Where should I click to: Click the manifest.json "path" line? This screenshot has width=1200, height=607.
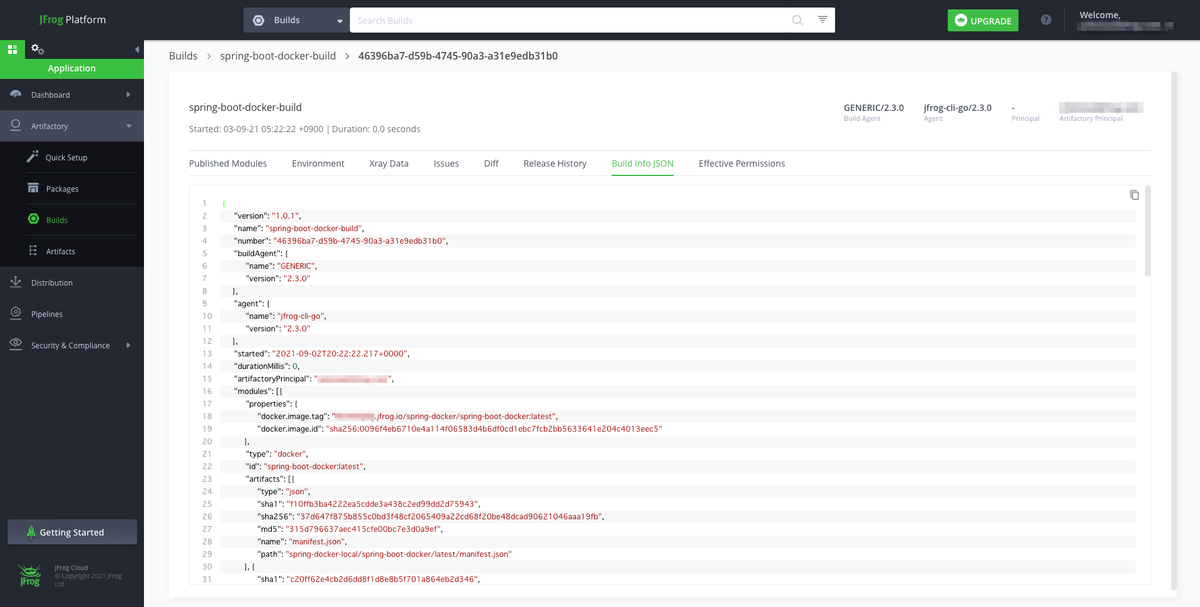[x=386, y=553]
